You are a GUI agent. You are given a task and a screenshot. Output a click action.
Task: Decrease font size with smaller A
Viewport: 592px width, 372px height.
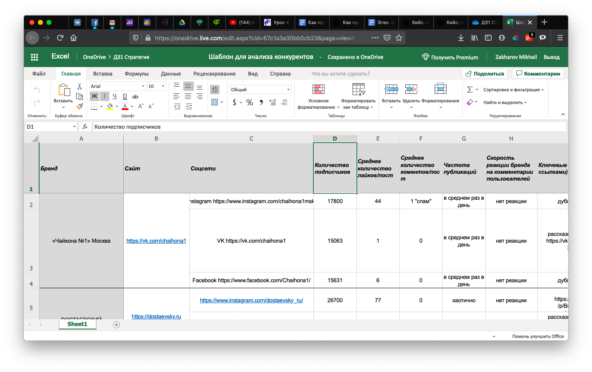tap(151, 107)
